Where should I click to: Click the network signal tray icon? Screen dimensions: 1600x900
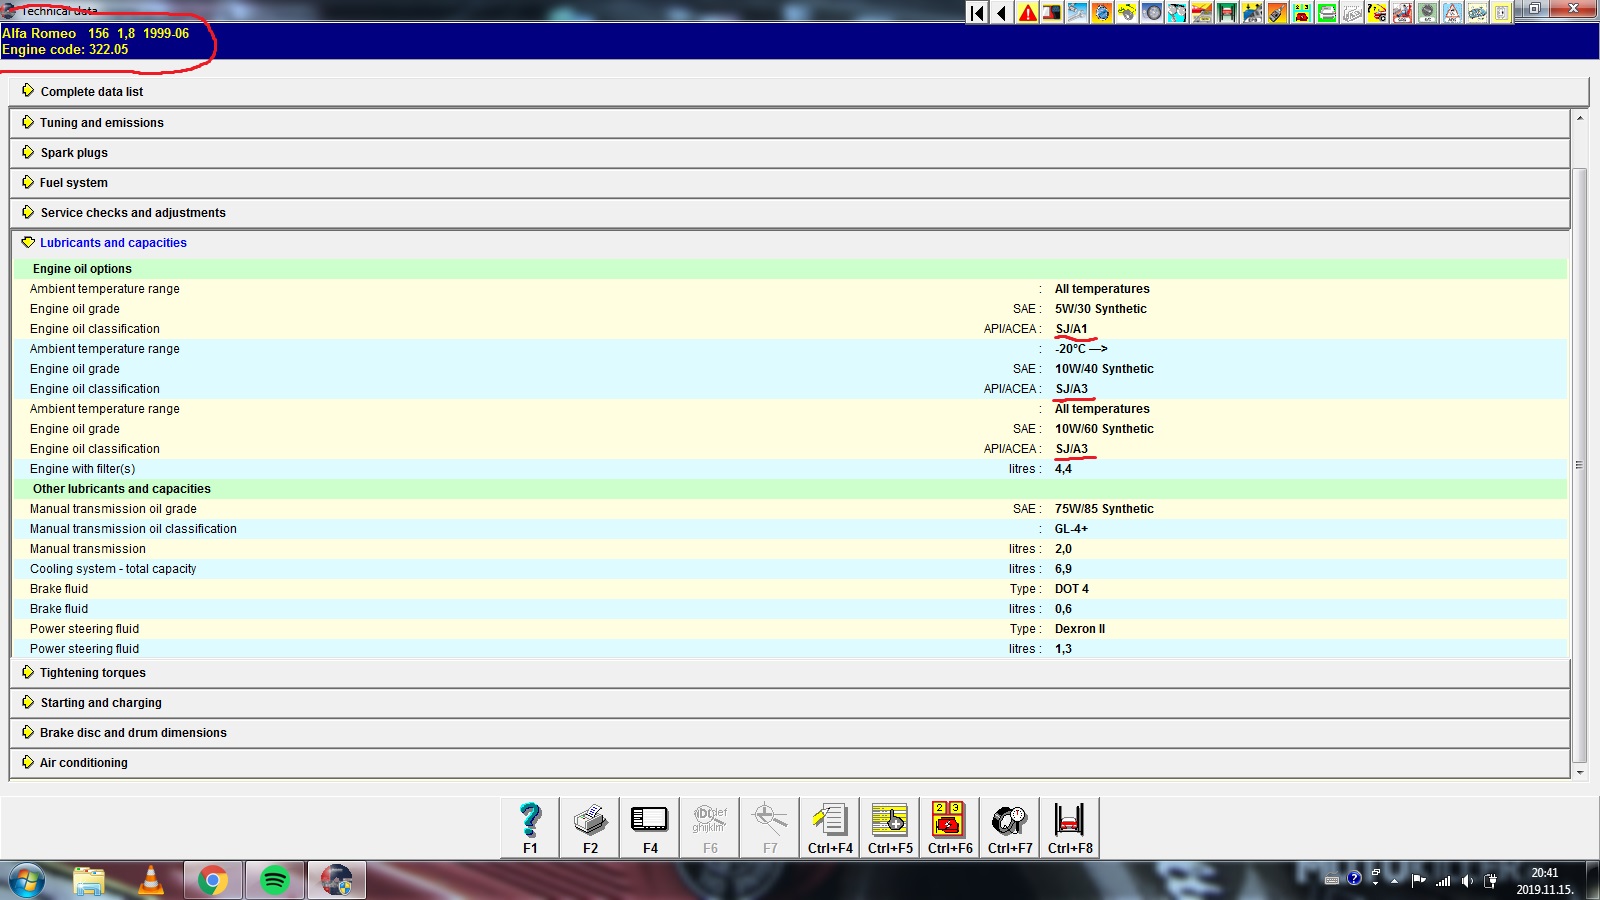click(1443, 881)
